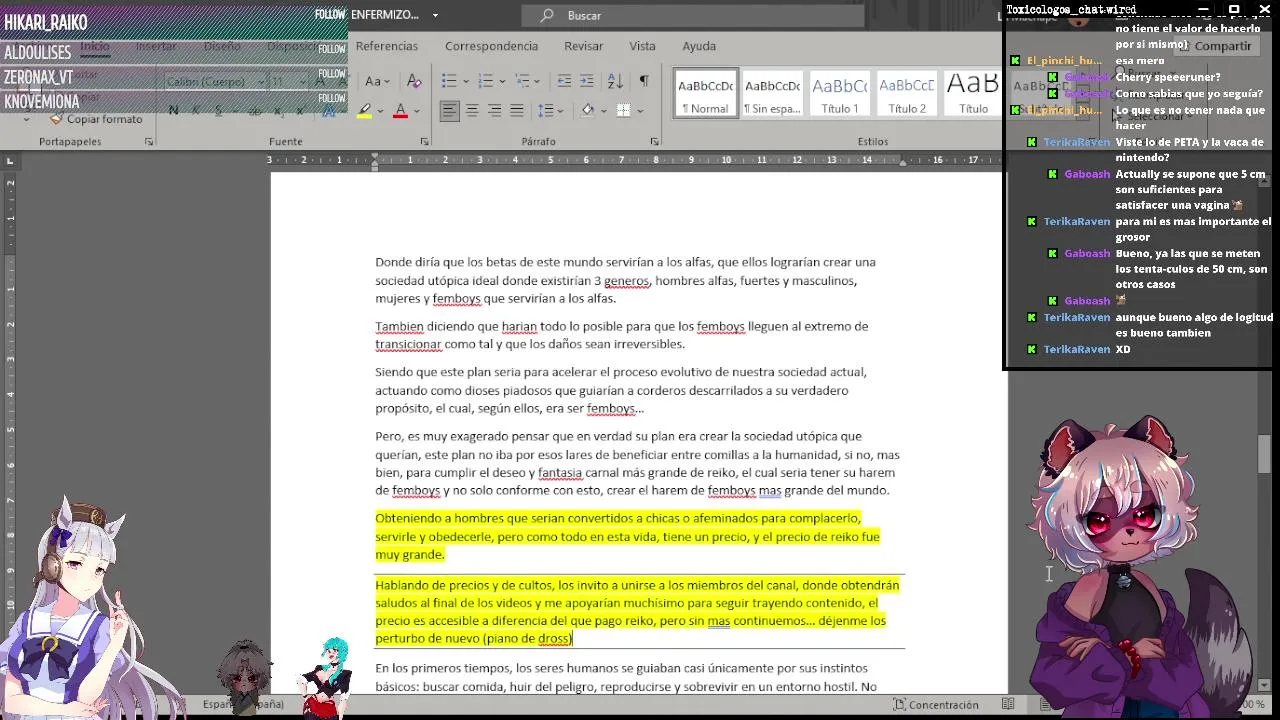Apply multilevel list formatting
Screen dimensions: 1280x720
click(522, 81)
